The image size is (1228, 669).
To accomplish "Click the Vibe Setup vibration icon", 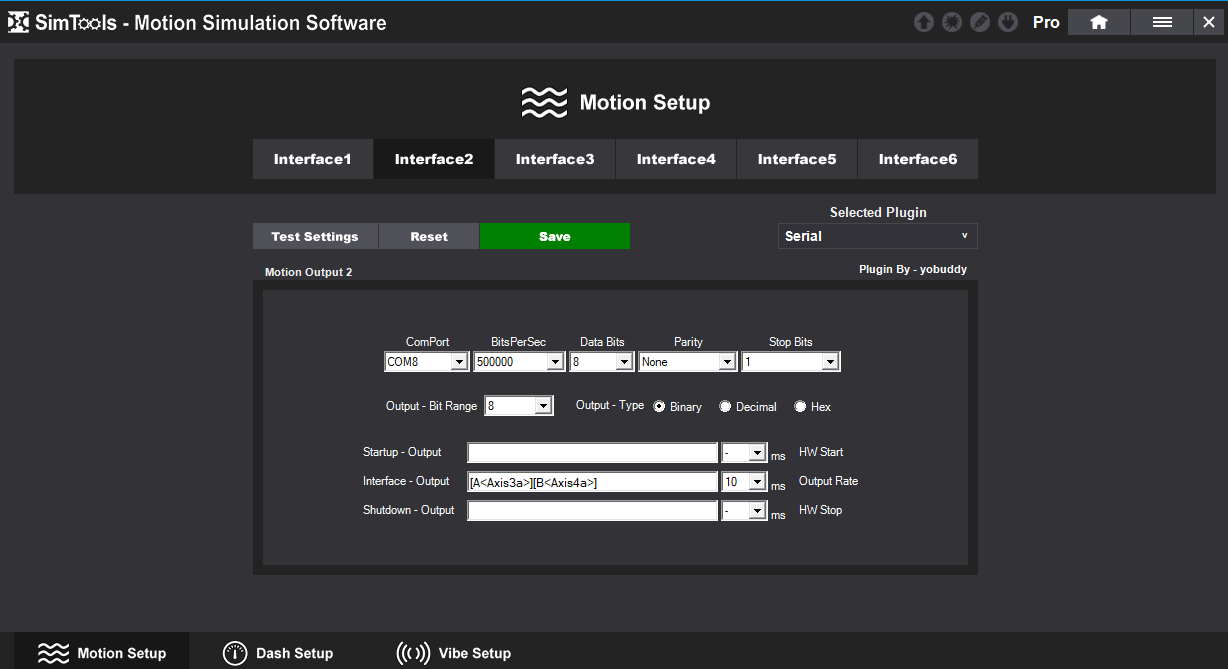I will tap(413, 653).
